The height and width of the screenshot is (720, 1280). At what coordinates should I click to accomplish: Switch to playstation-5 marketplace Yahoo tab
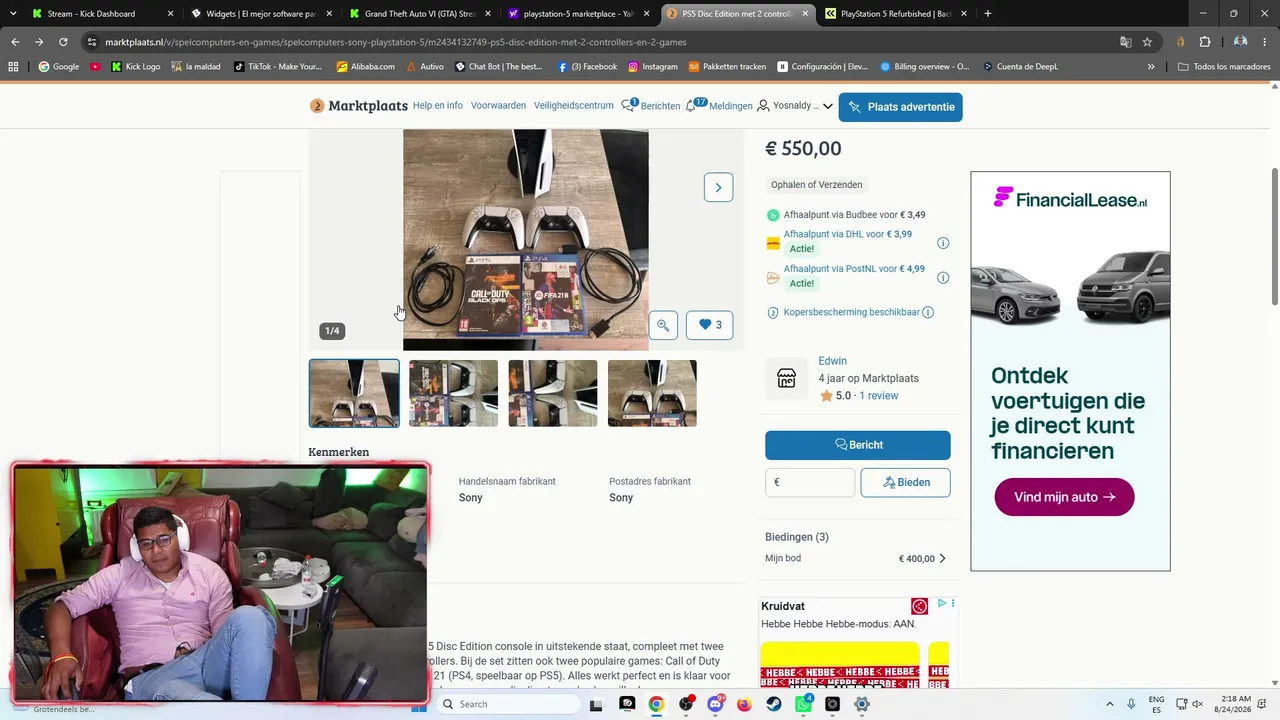pyautogui.click(x=578, y=14)
